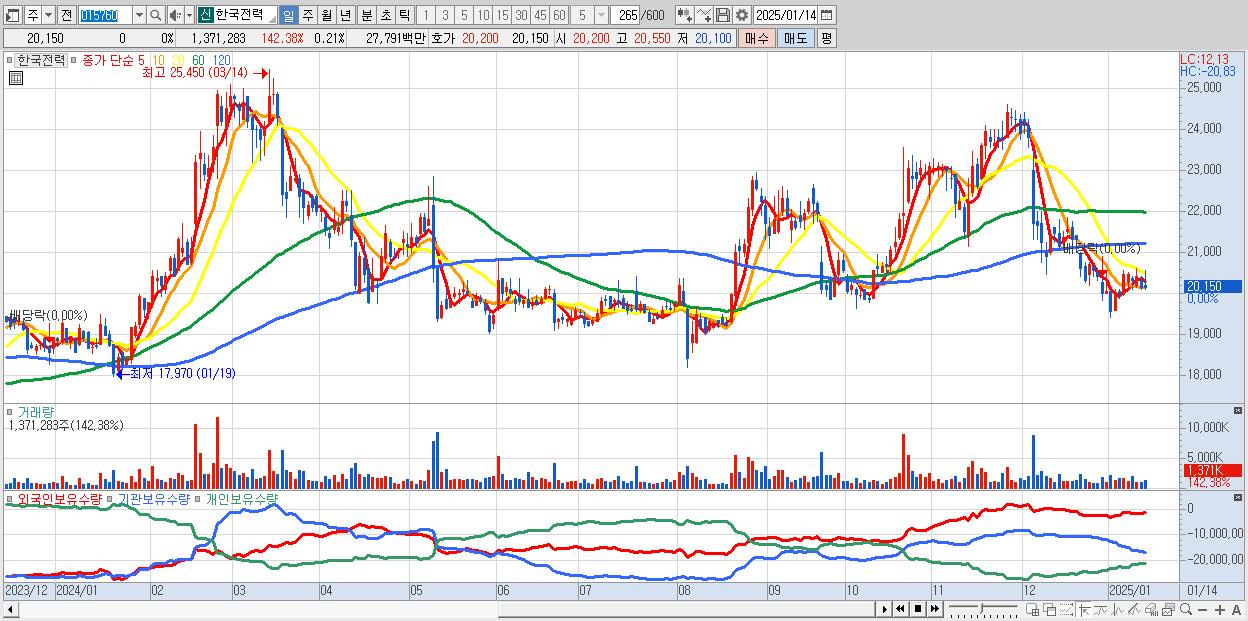Viewport: 1248px width, 621px height.
Task: Select interval 60 tab
Action: [559, 15]
